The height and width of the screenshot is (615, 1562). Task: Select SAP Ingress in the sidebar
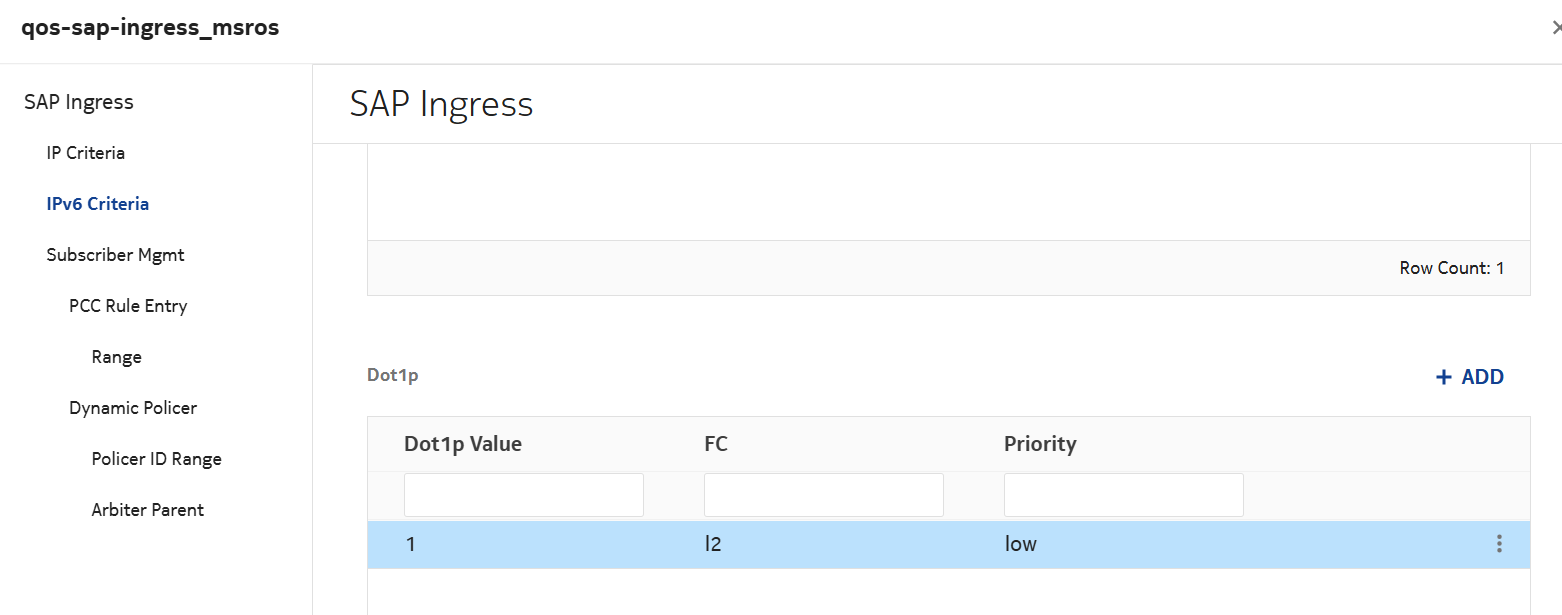(x=79, y=102)
